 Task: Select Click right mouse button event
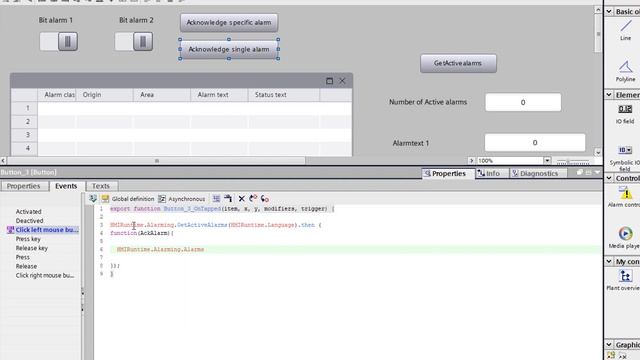[x=45, y=275]
